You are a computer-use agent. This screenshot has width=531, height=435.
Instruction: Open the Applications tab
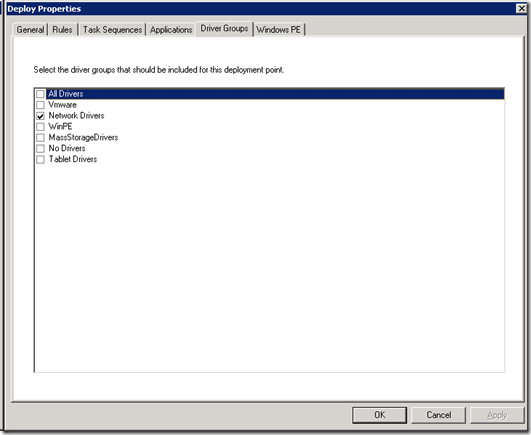tap(171, 30)
